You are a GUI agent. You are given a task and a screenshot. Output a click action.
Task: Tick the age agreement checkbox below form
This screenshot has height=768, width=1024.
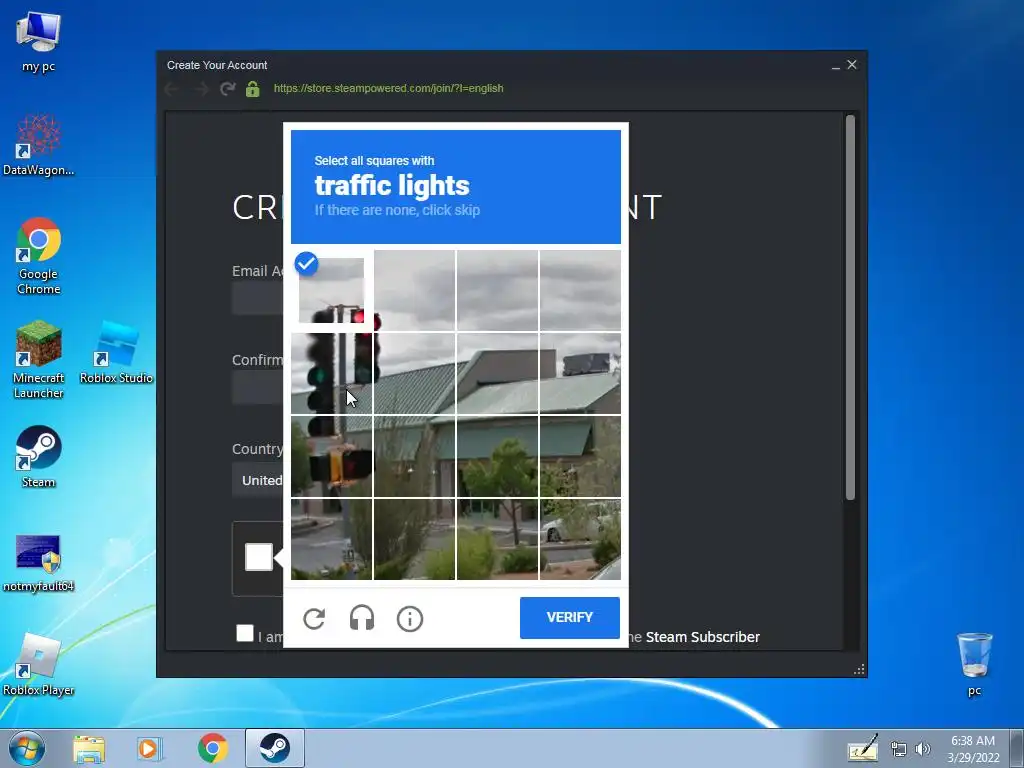pyautogui.click(x=245, y=633)
